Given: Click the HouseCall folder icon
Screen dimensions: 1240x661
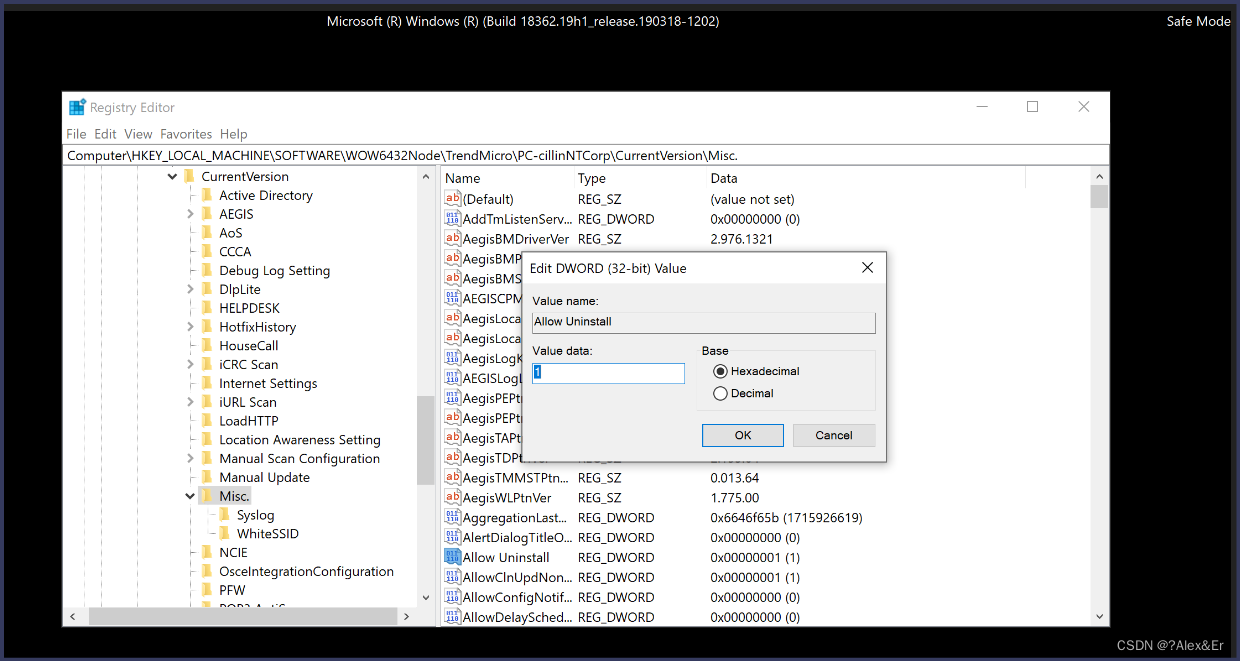Looking at the screenshot, I should click(x=207, y=346).
